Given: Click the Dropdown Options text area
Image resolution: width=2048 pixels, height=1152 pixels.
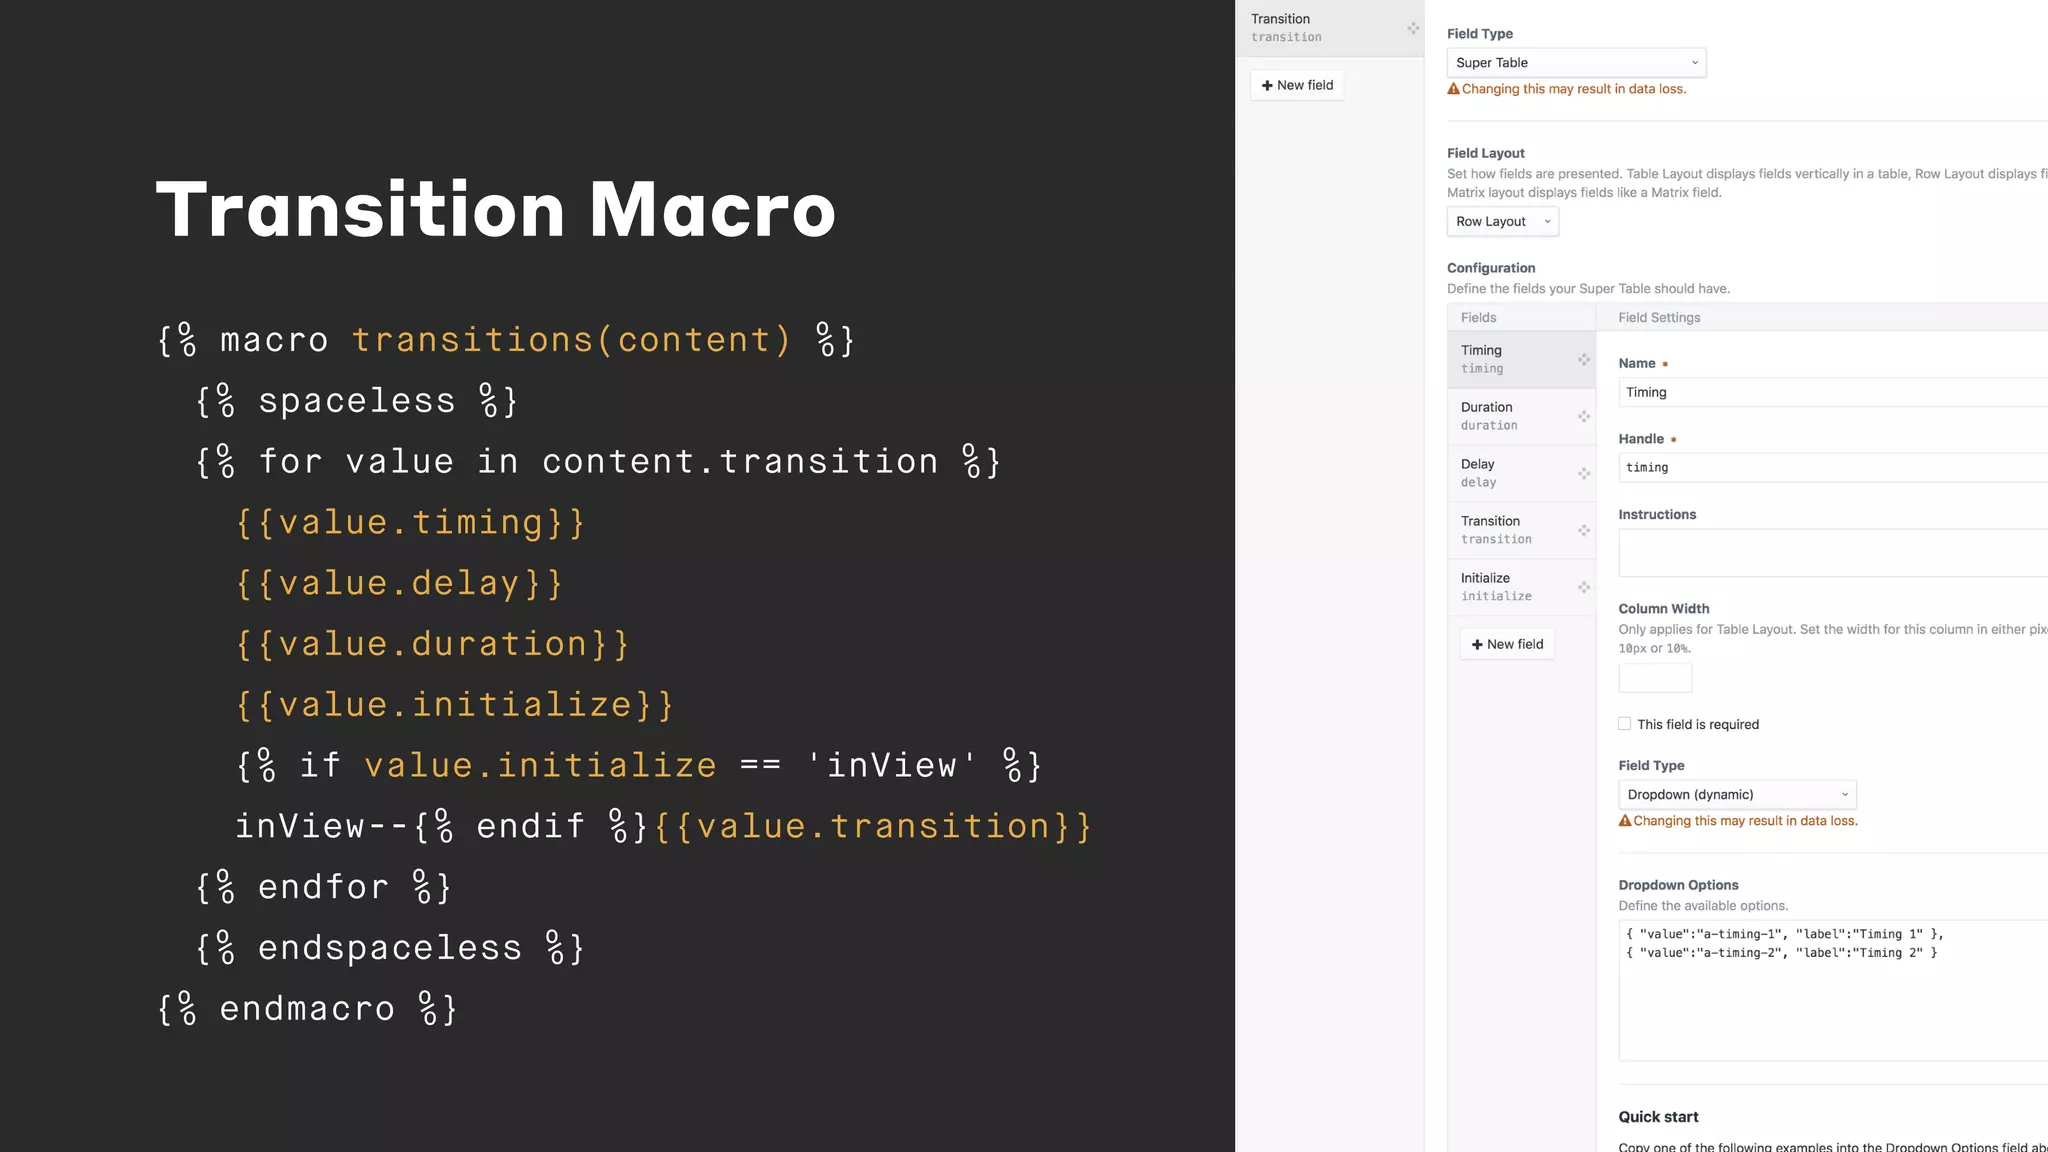Looking at the screenshot, I should tap(1833, 990).
